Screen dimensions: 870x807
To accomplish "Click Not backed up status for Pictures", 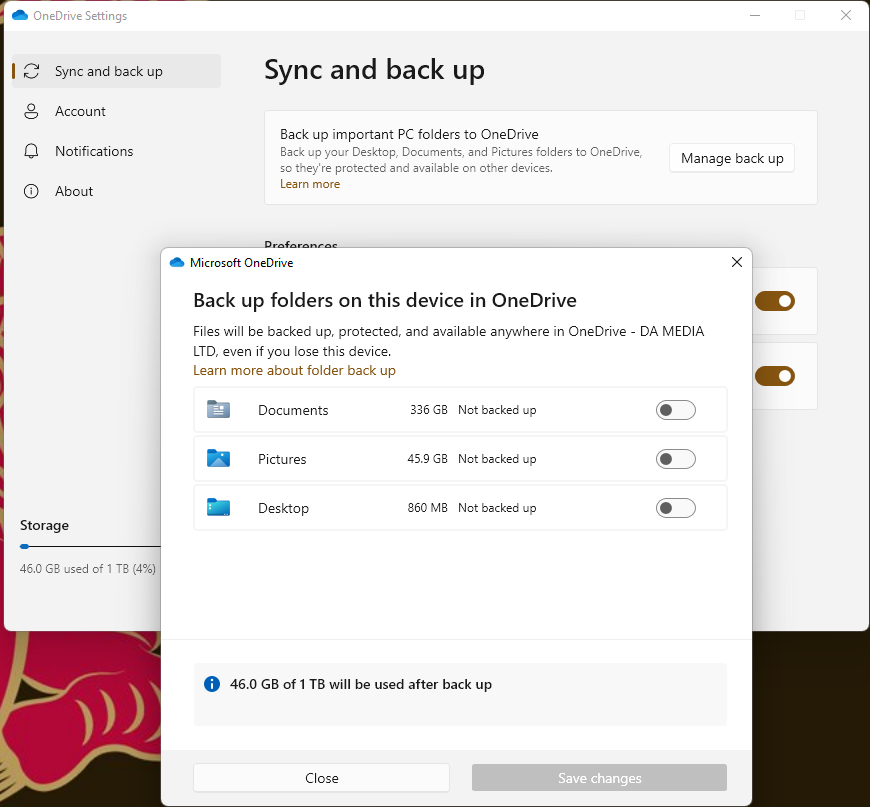I will pos(497,458).
